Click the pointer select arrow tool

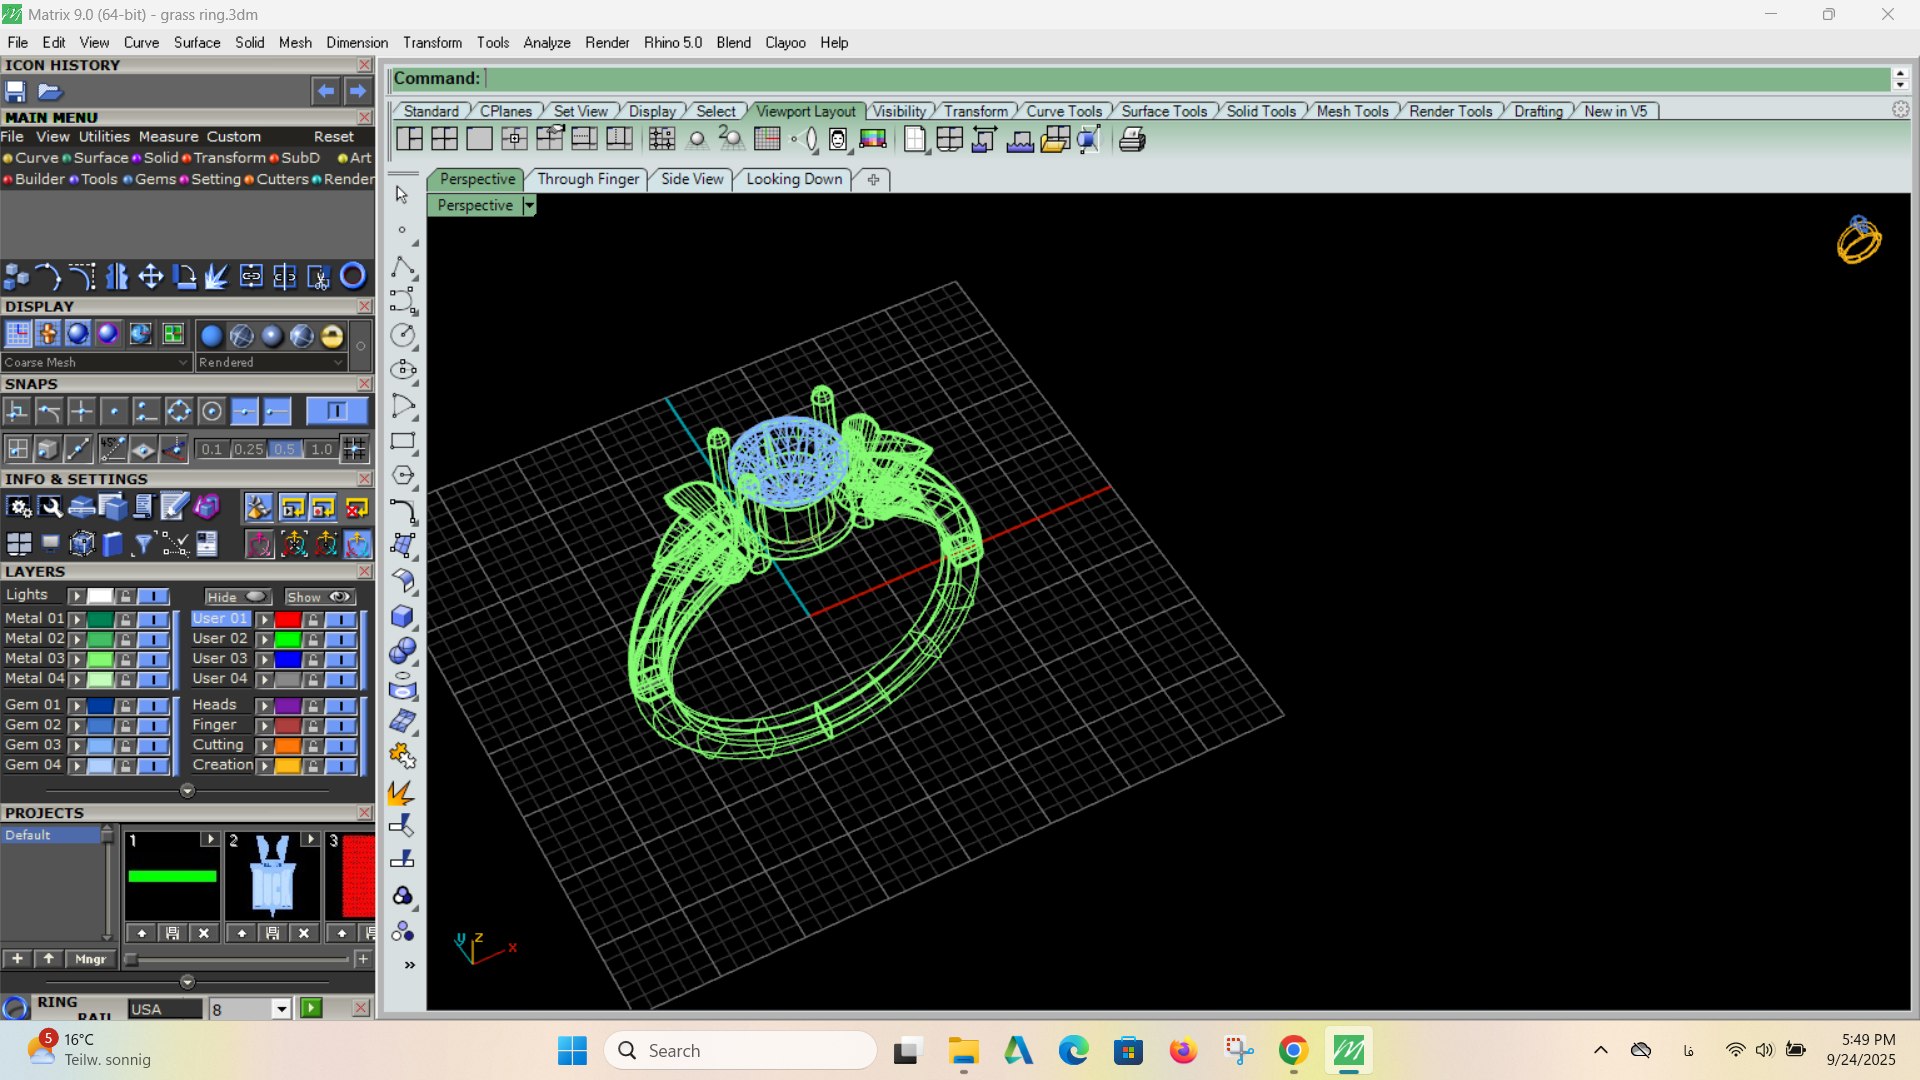tap(402, 195)
